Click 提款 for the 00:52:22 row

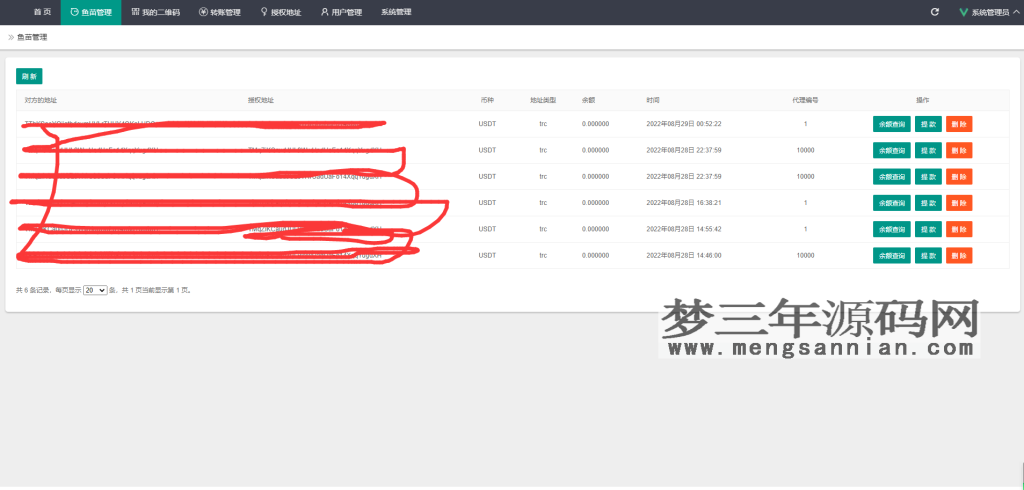point(928,124)
